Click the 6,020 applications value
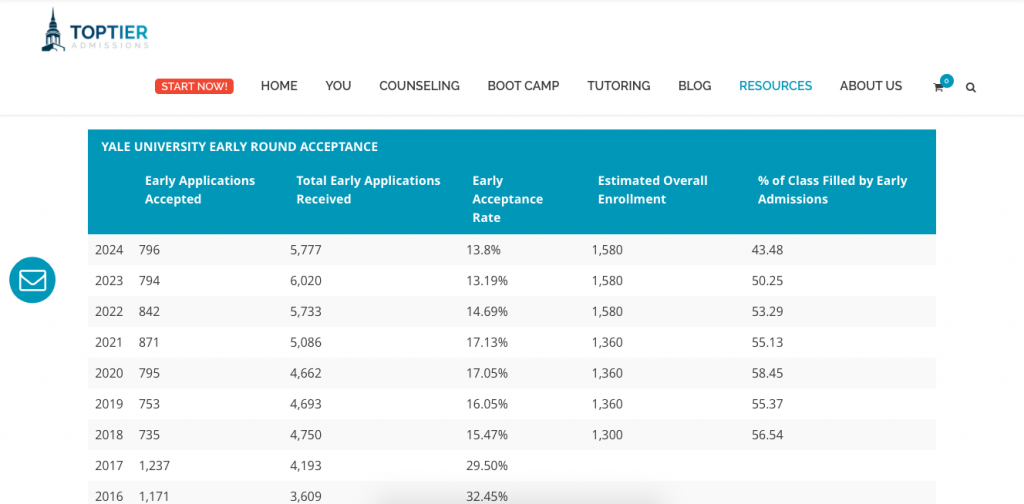 pos(306,281)
